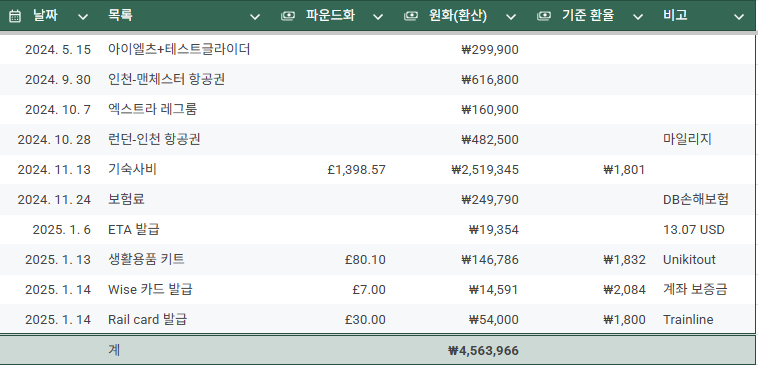Image resolution: width=758 pixels, height=365 pixels.
Task: Select the pound amount £1,398.57
Action: point(356,170)
